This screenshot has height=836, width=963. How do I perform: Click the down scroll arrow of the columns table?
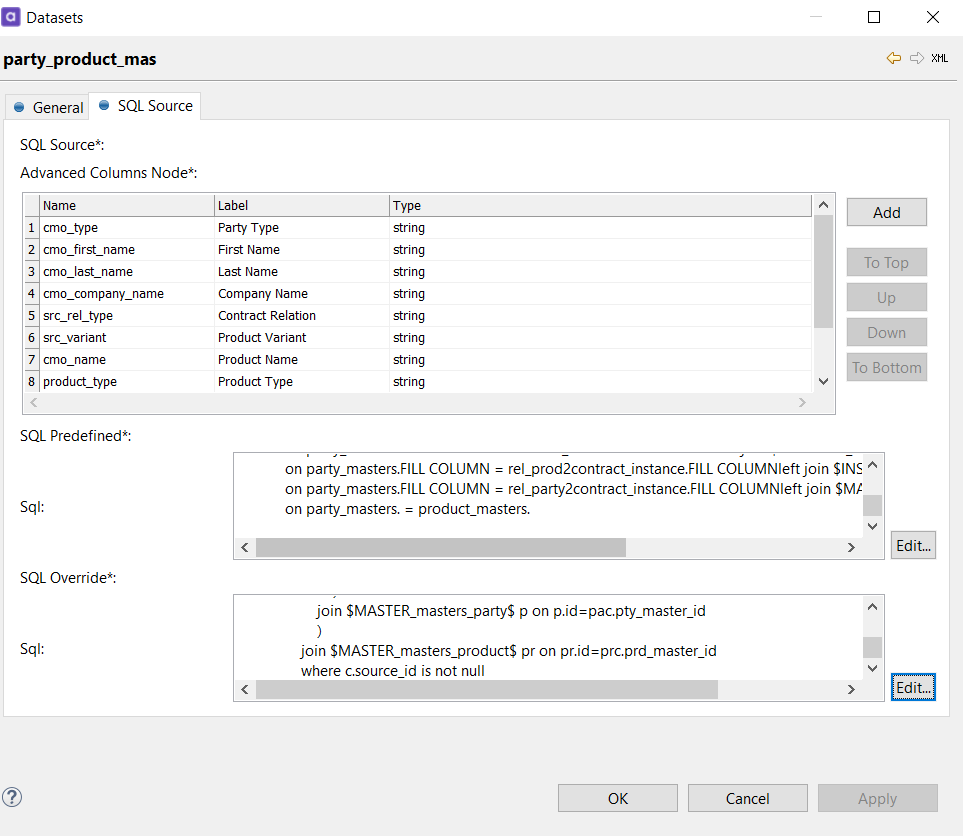pyautogui.click(x=823, y=381)
